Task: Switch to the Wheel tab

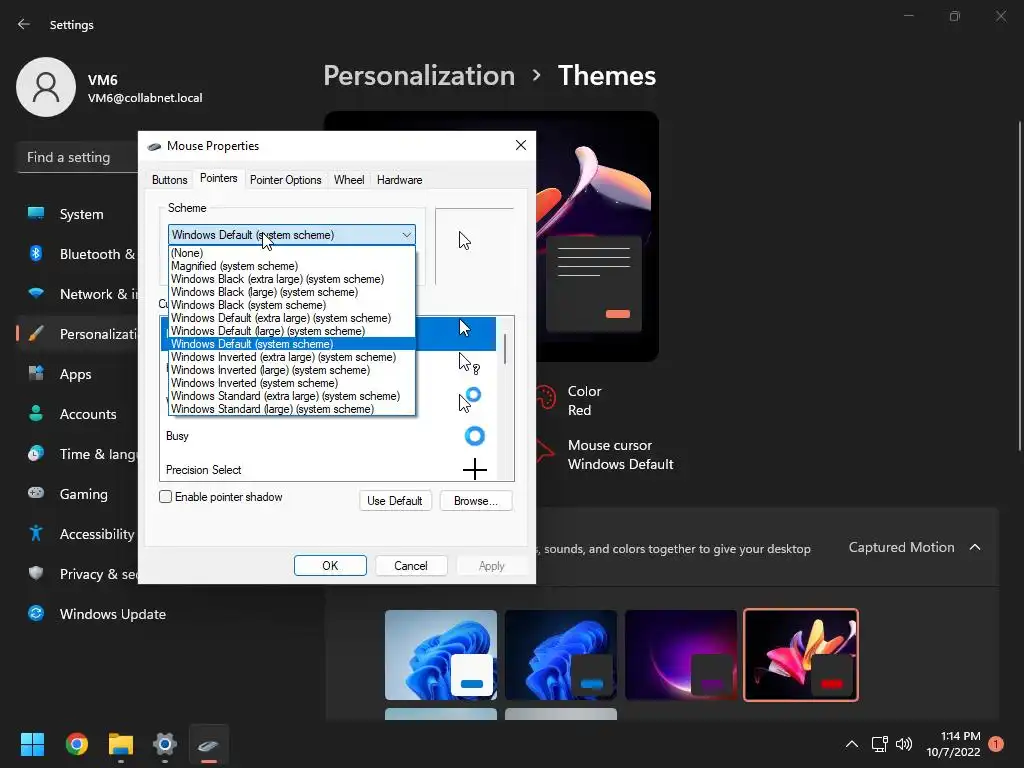Action: pyautogui.click(x=349, y=180)
